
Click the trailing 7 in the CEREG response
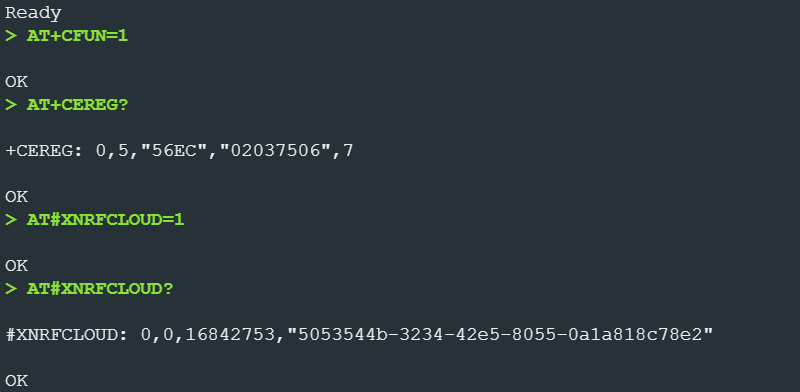tap(348, 151)
